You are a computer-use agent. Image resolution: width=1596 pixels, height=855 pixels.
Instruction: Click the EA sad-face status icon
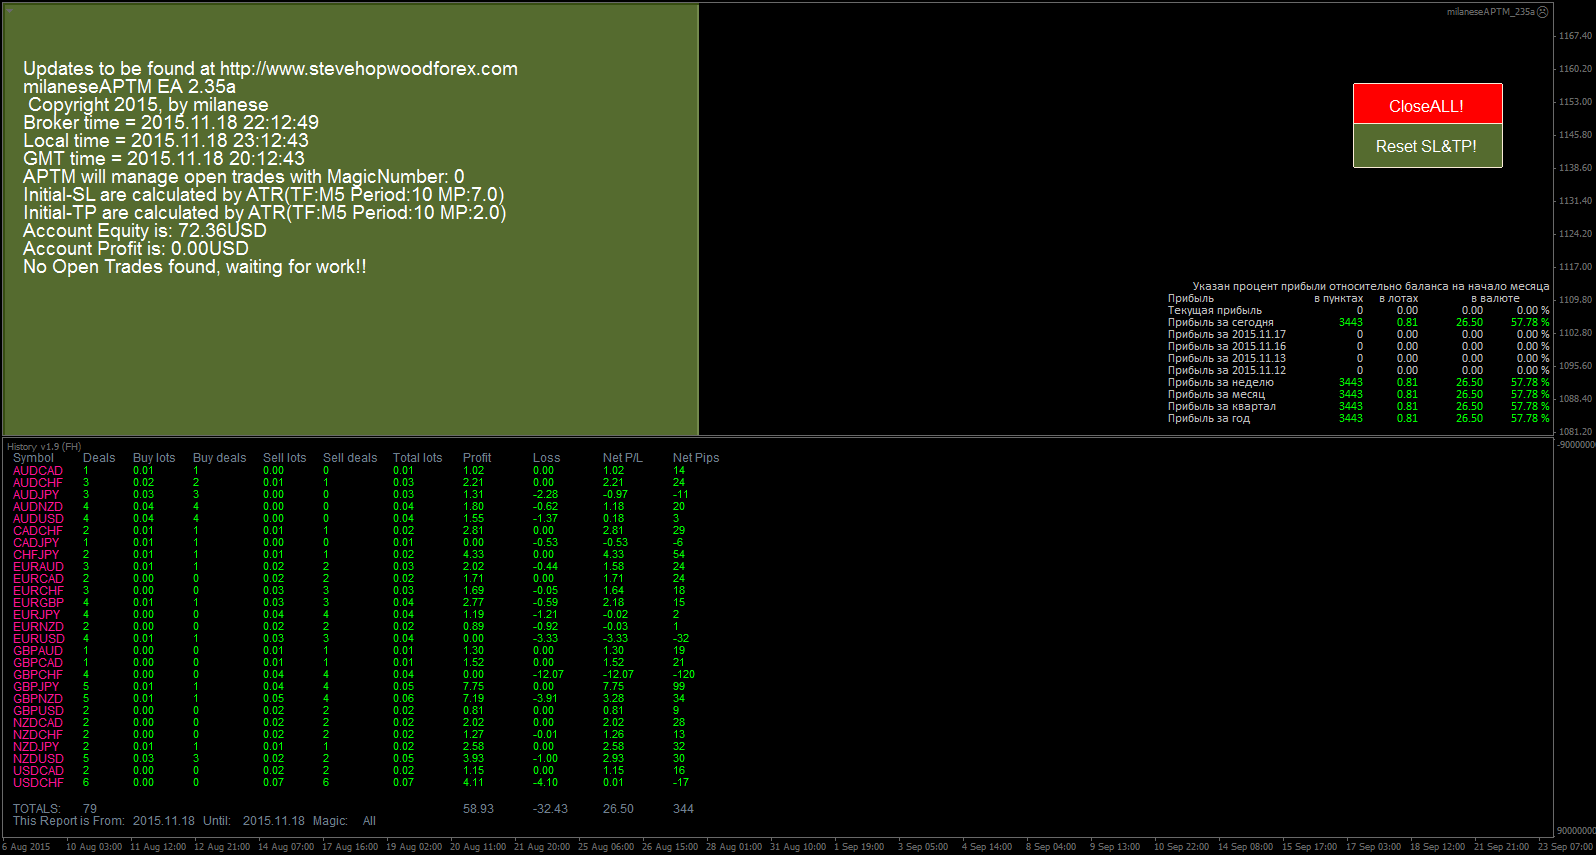click(1543, 12)
